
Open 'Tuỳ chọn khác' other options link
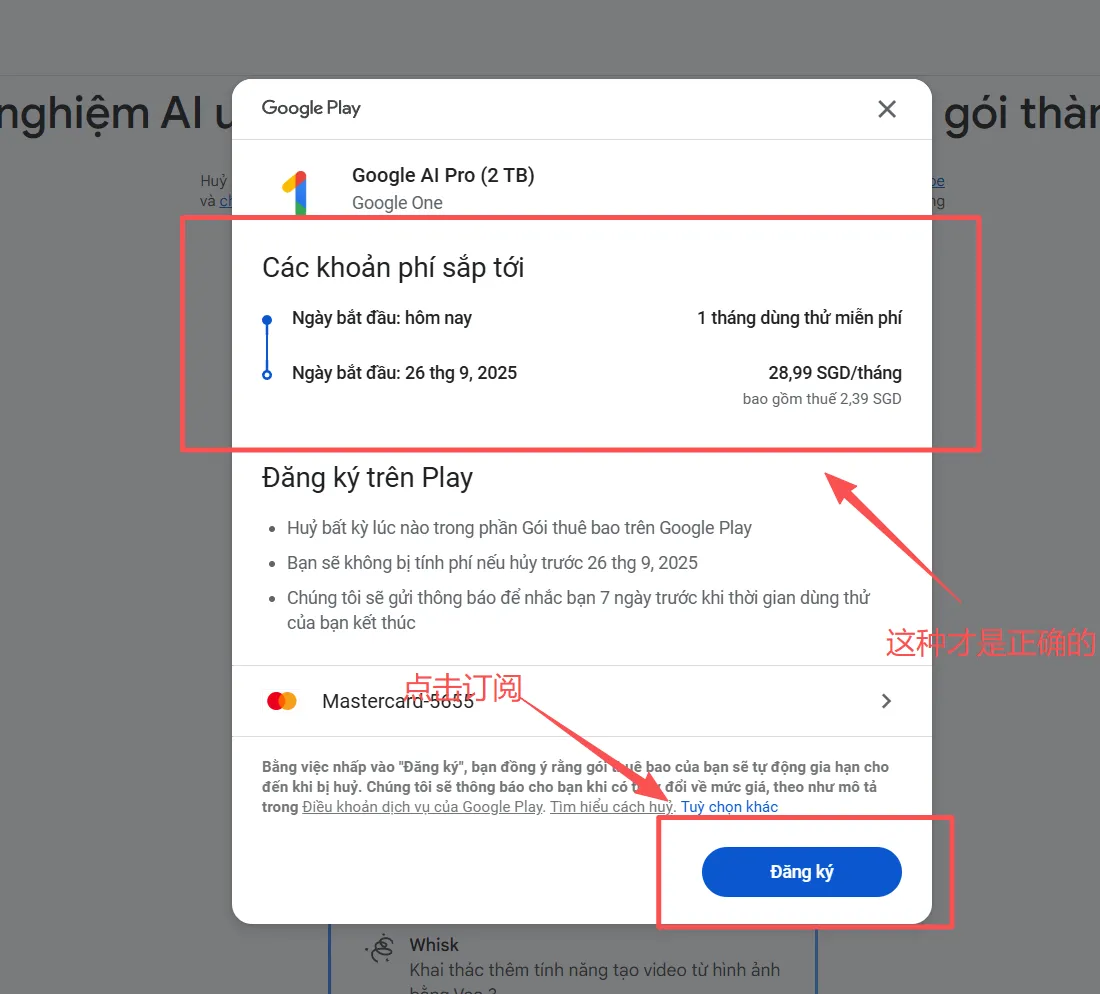pos(729,807)
